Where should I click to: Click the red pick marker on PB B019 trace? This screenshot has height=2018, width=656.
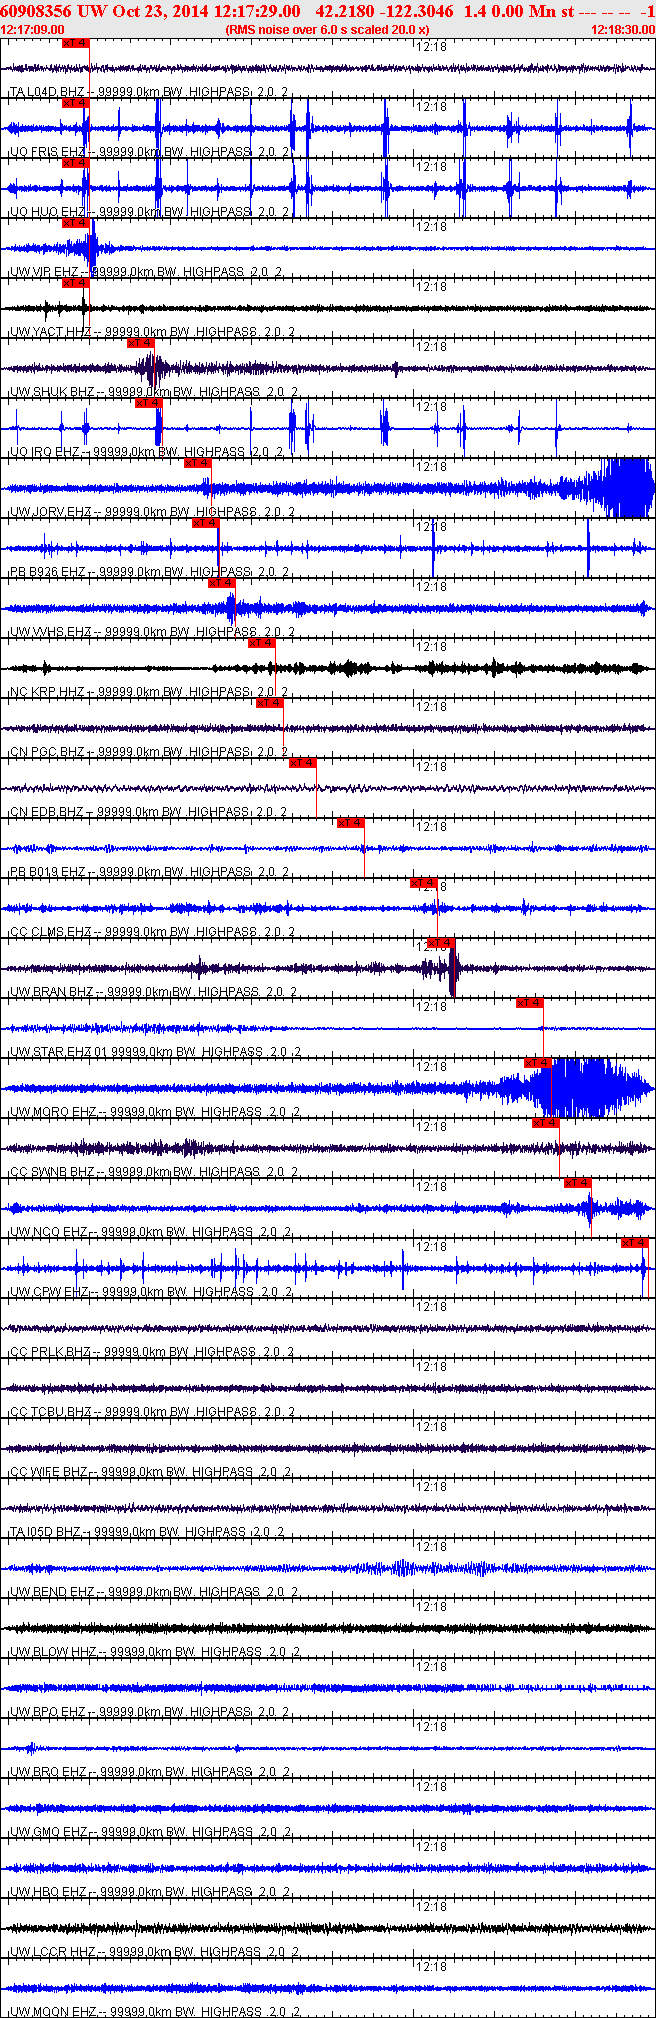(x=351, y=823)
